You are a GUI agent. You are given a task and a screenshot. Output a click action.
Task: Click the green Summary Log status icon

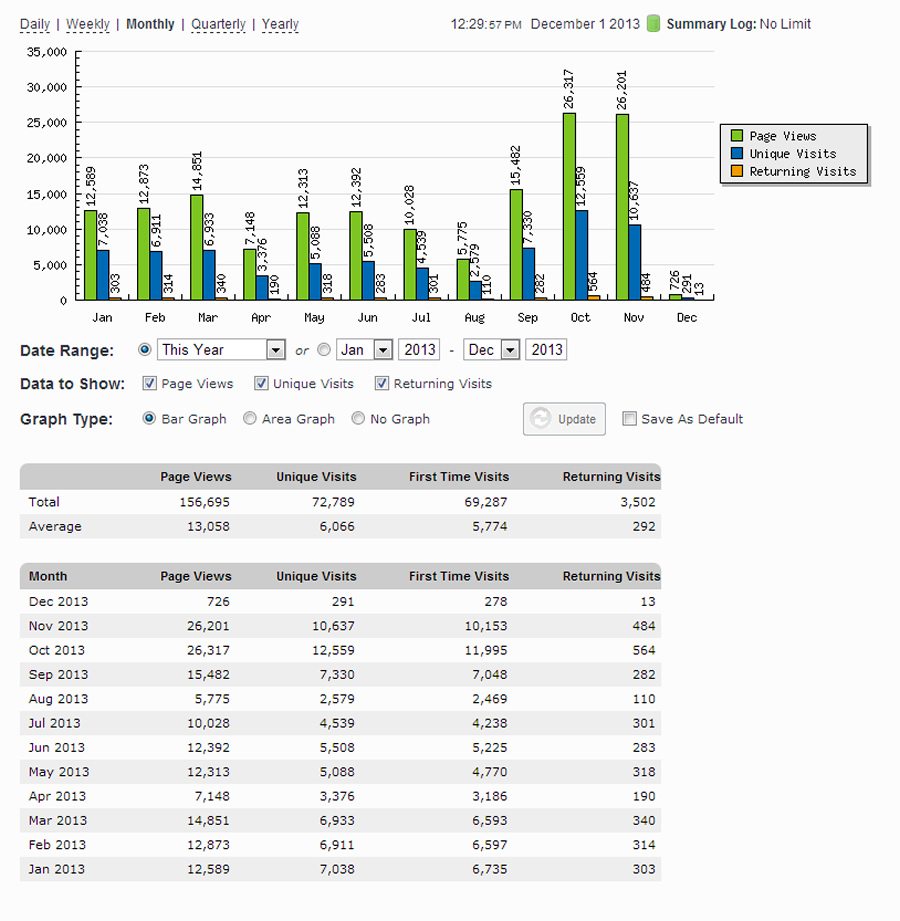[654, 23]
